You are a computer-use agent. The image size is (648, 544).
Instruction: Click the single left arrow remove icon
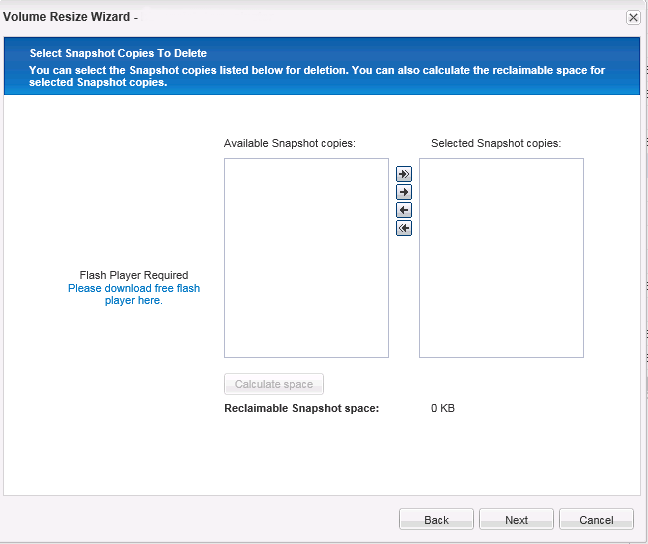404,210
